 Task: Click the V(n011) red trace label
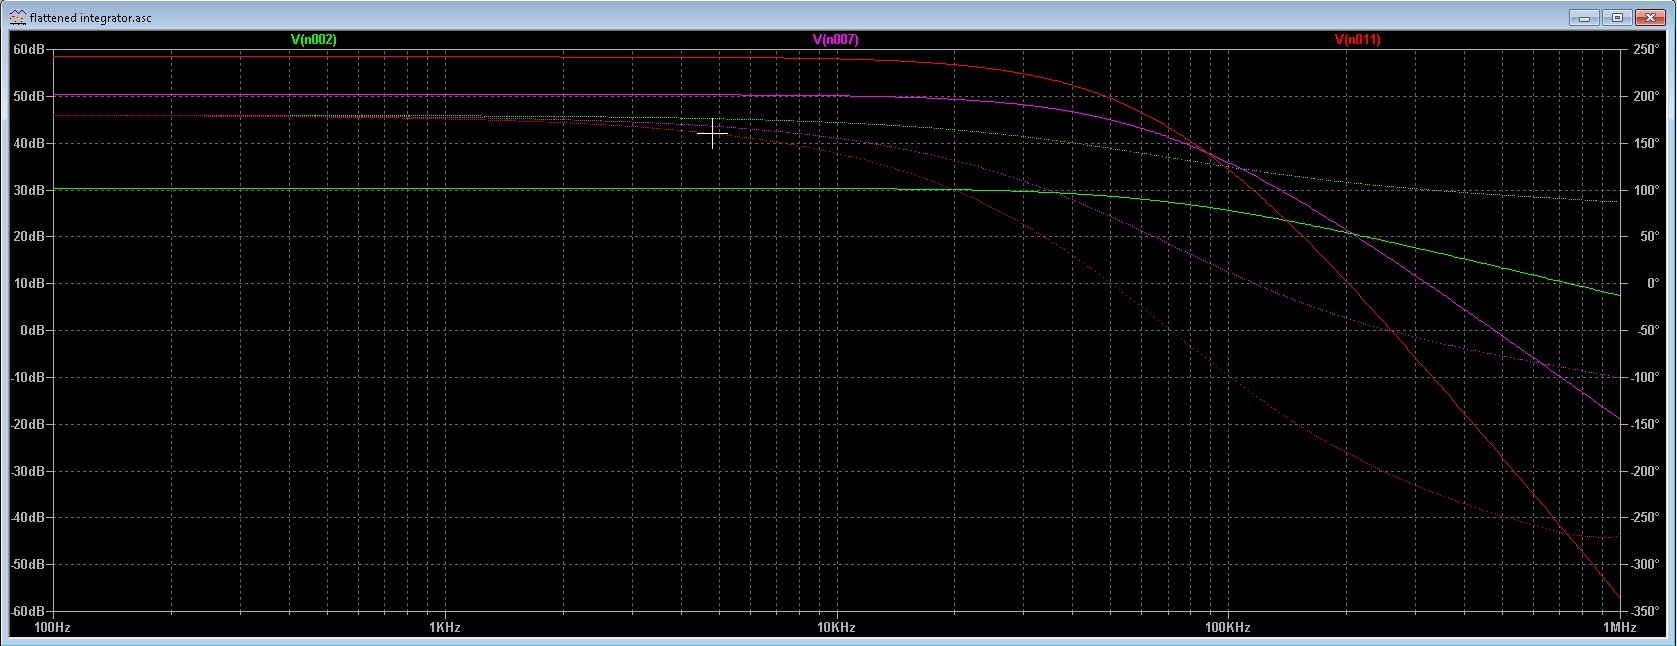(x=1357, y=40)
